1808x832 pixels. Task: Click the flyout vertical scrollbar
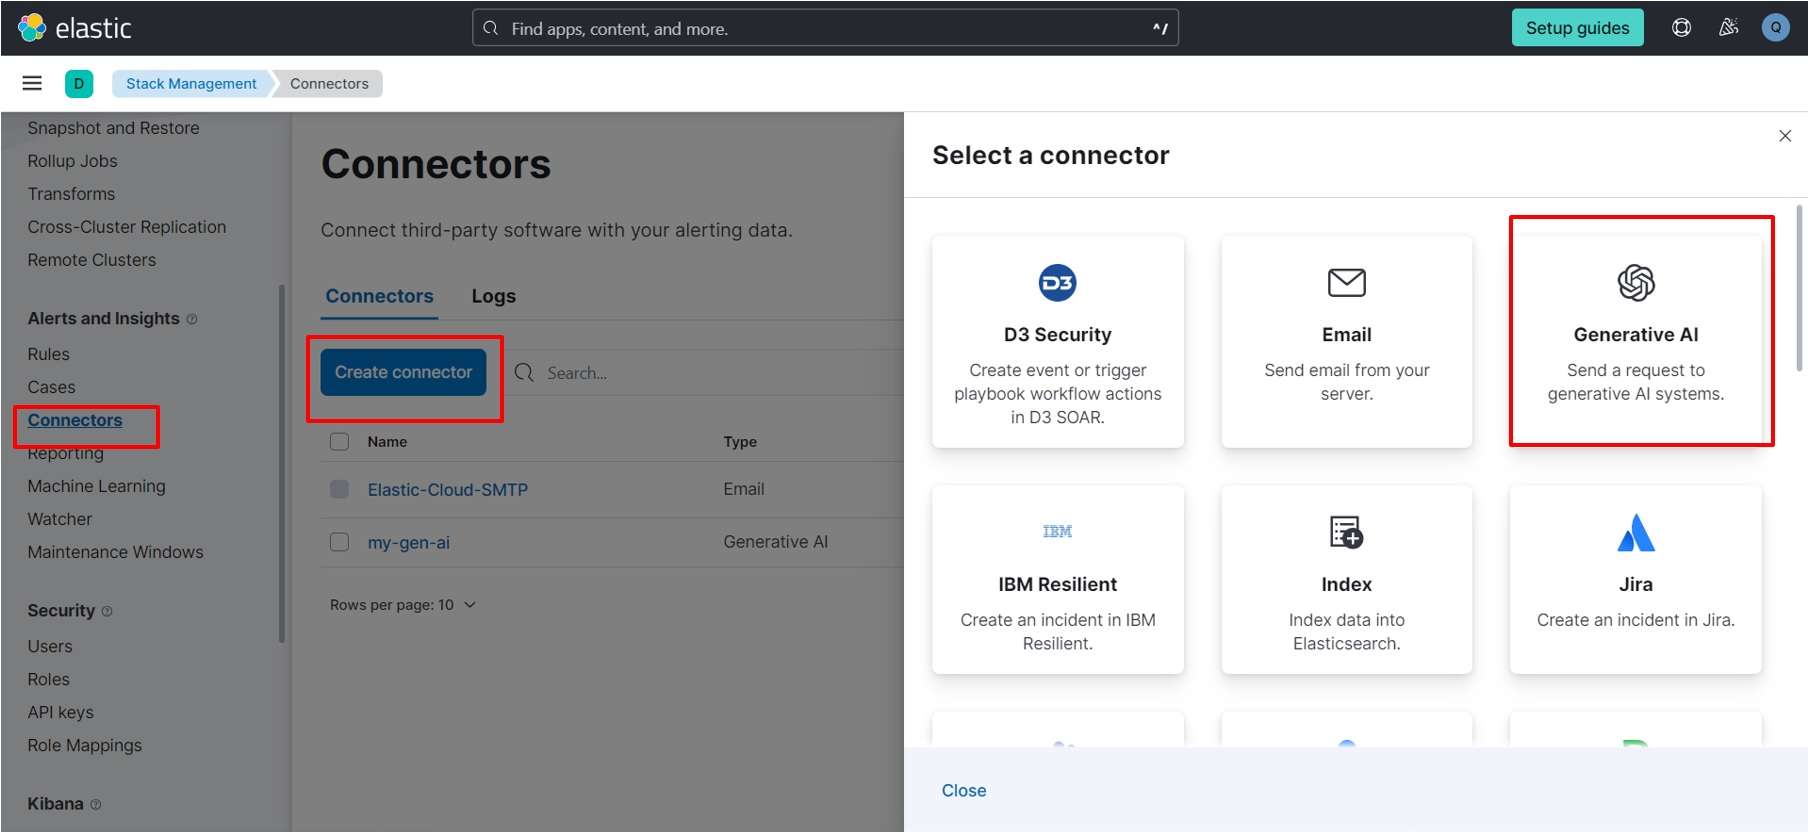pos(1799,288)
